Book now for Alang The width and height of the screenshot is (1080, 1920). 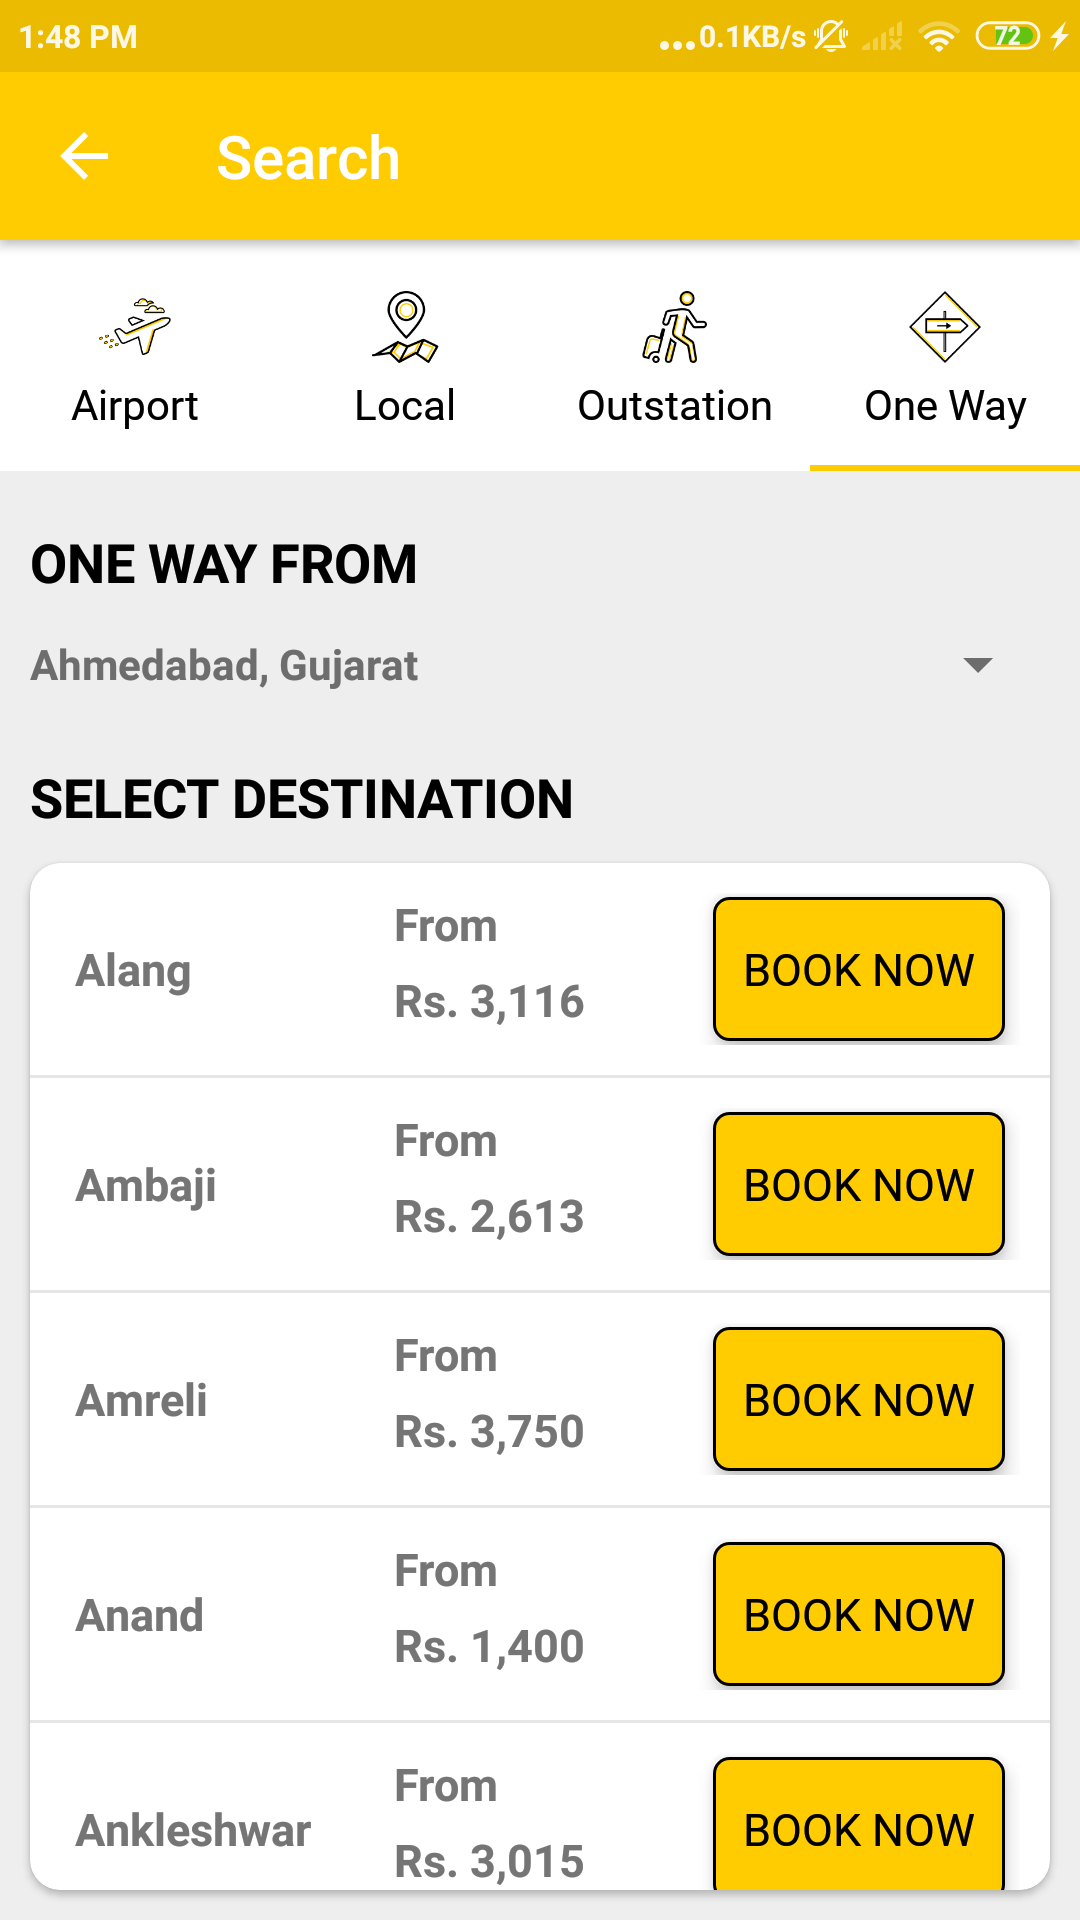[x=859, y=969]
